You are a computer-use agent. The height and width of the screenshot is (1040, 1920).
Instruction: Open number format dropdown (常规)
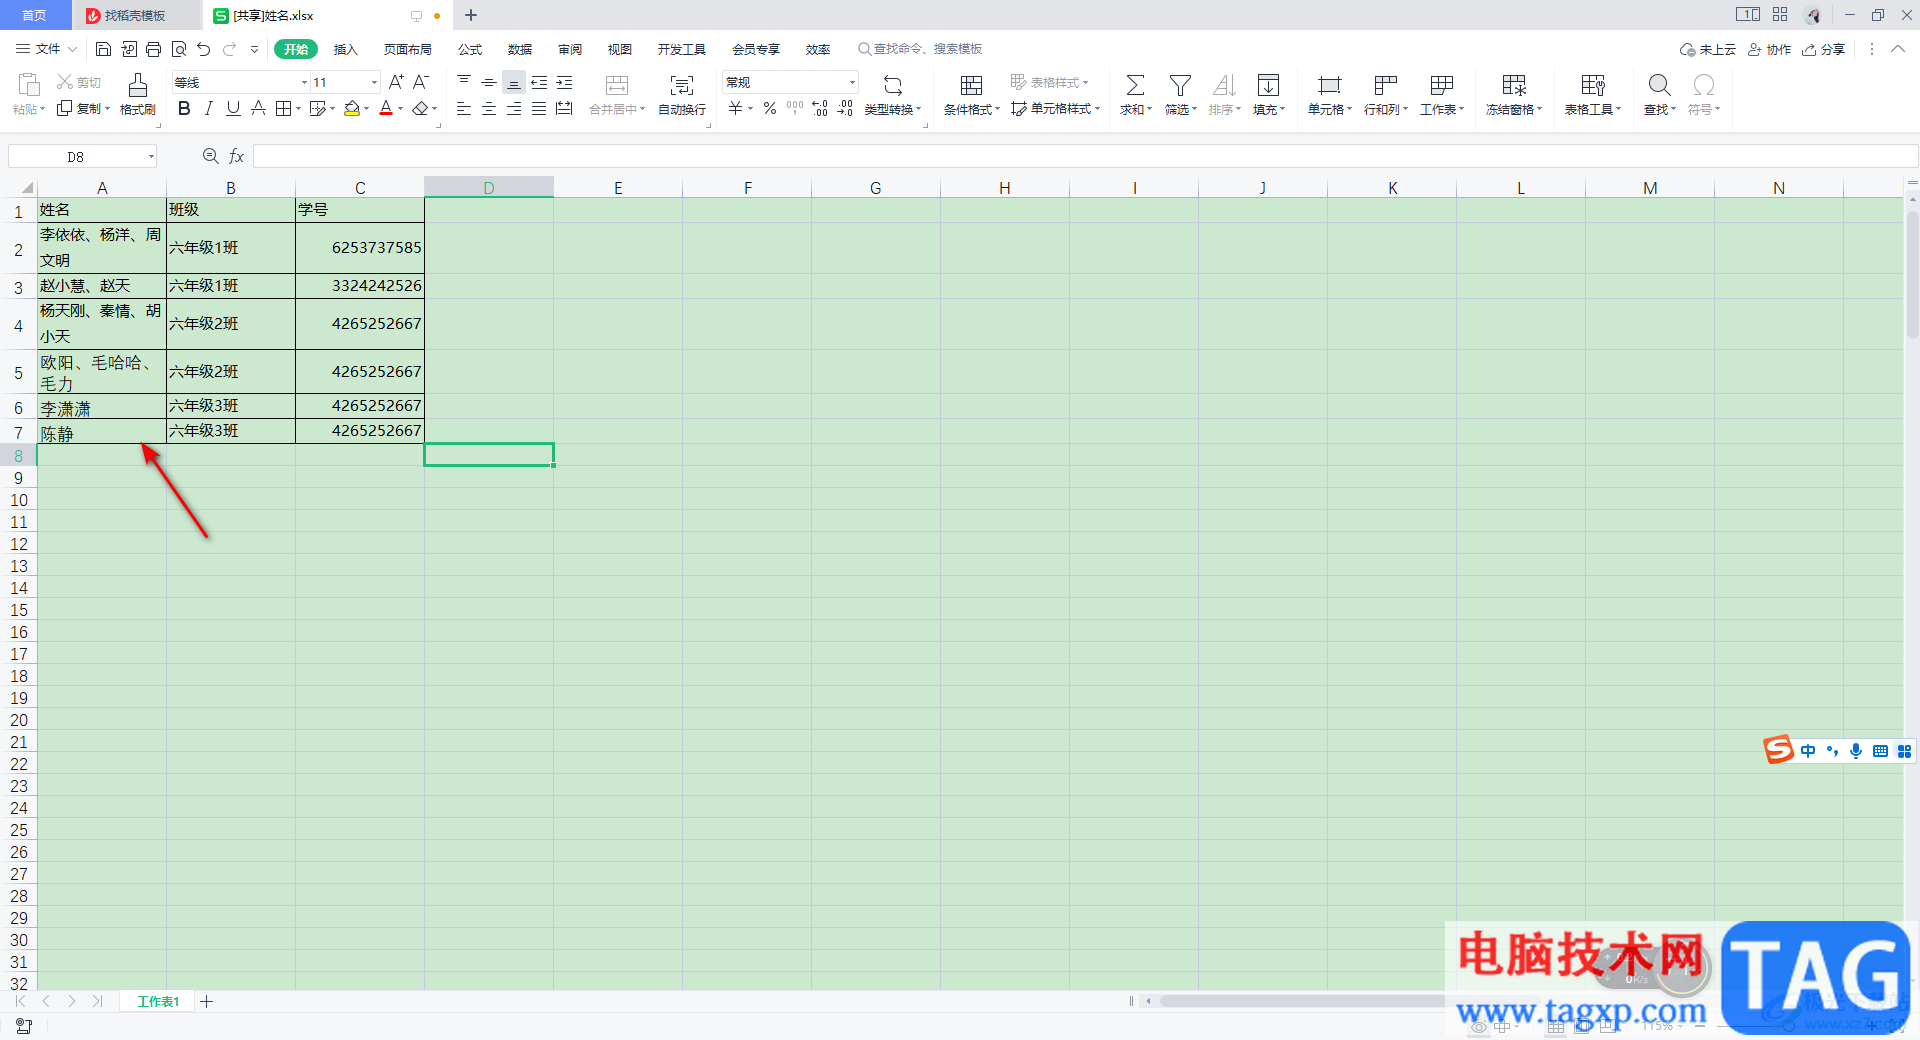click(852, 82)
